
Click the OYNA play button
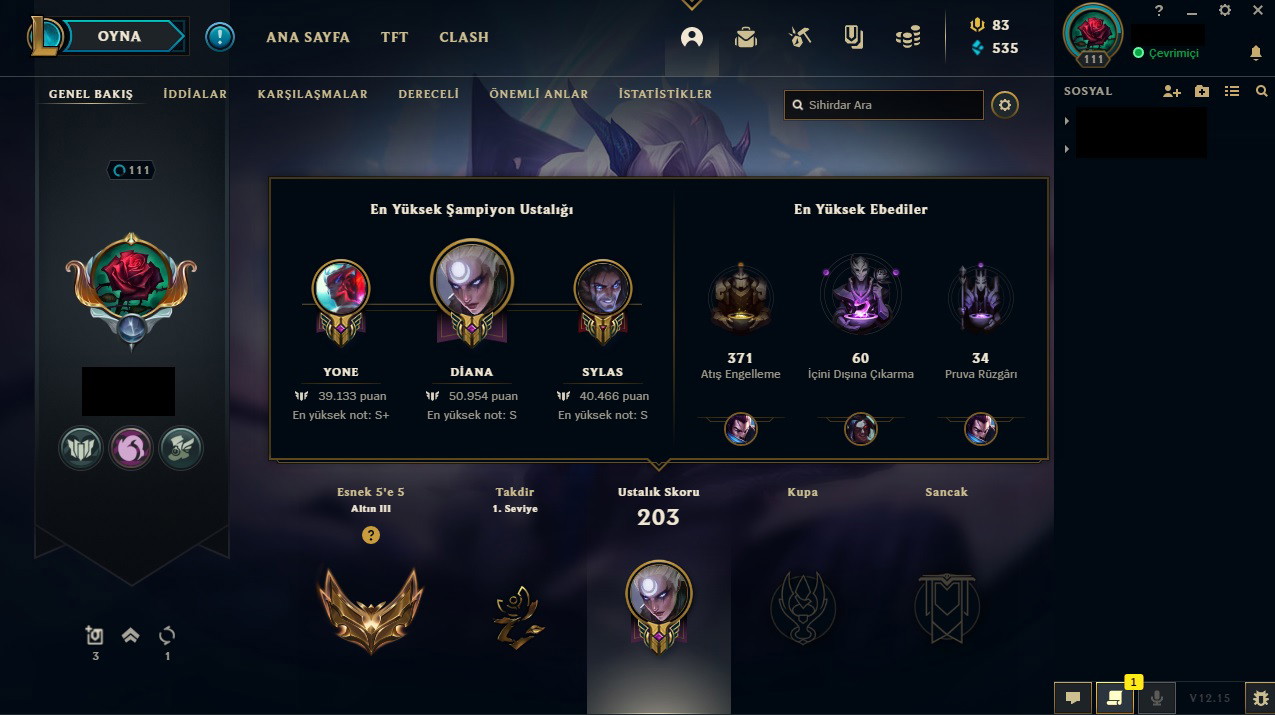(119, 36)
